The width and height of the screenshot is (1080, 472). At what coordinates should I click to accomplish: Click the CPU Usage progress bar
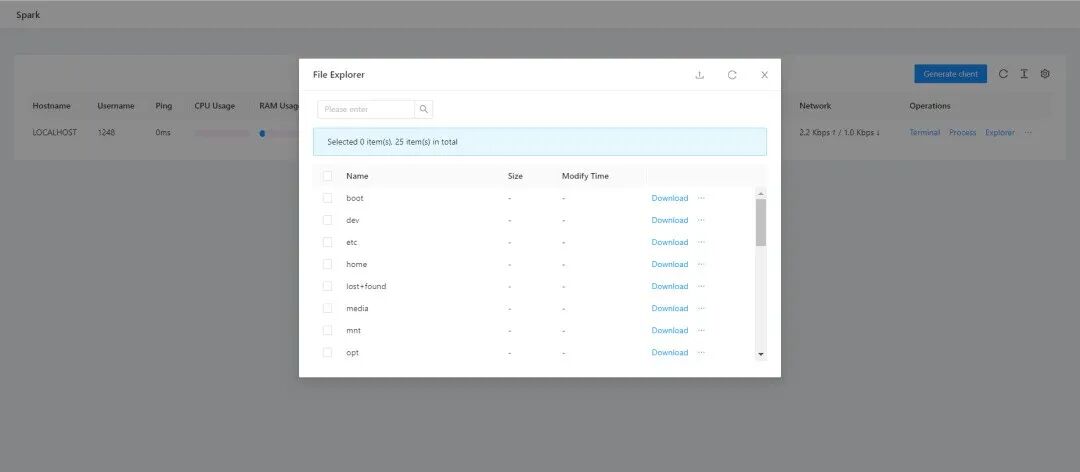[x=222, y=133]
